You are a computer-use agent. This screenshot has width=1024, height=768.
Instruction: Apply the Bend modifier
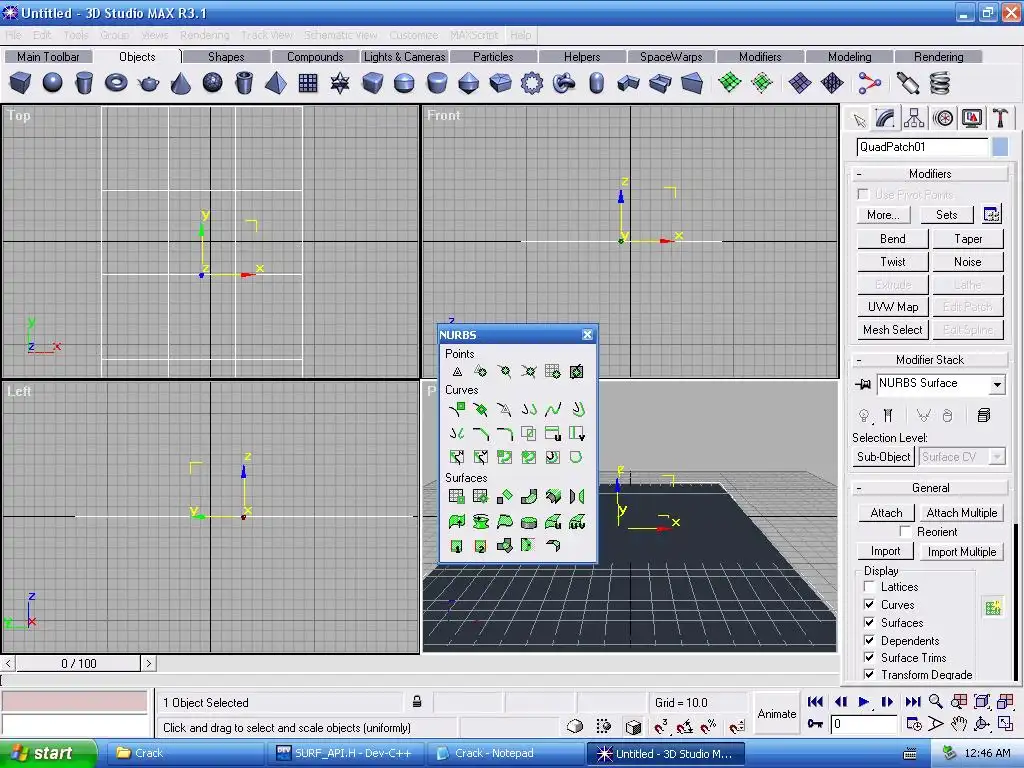pyautogui.click(x=892, y=239)
